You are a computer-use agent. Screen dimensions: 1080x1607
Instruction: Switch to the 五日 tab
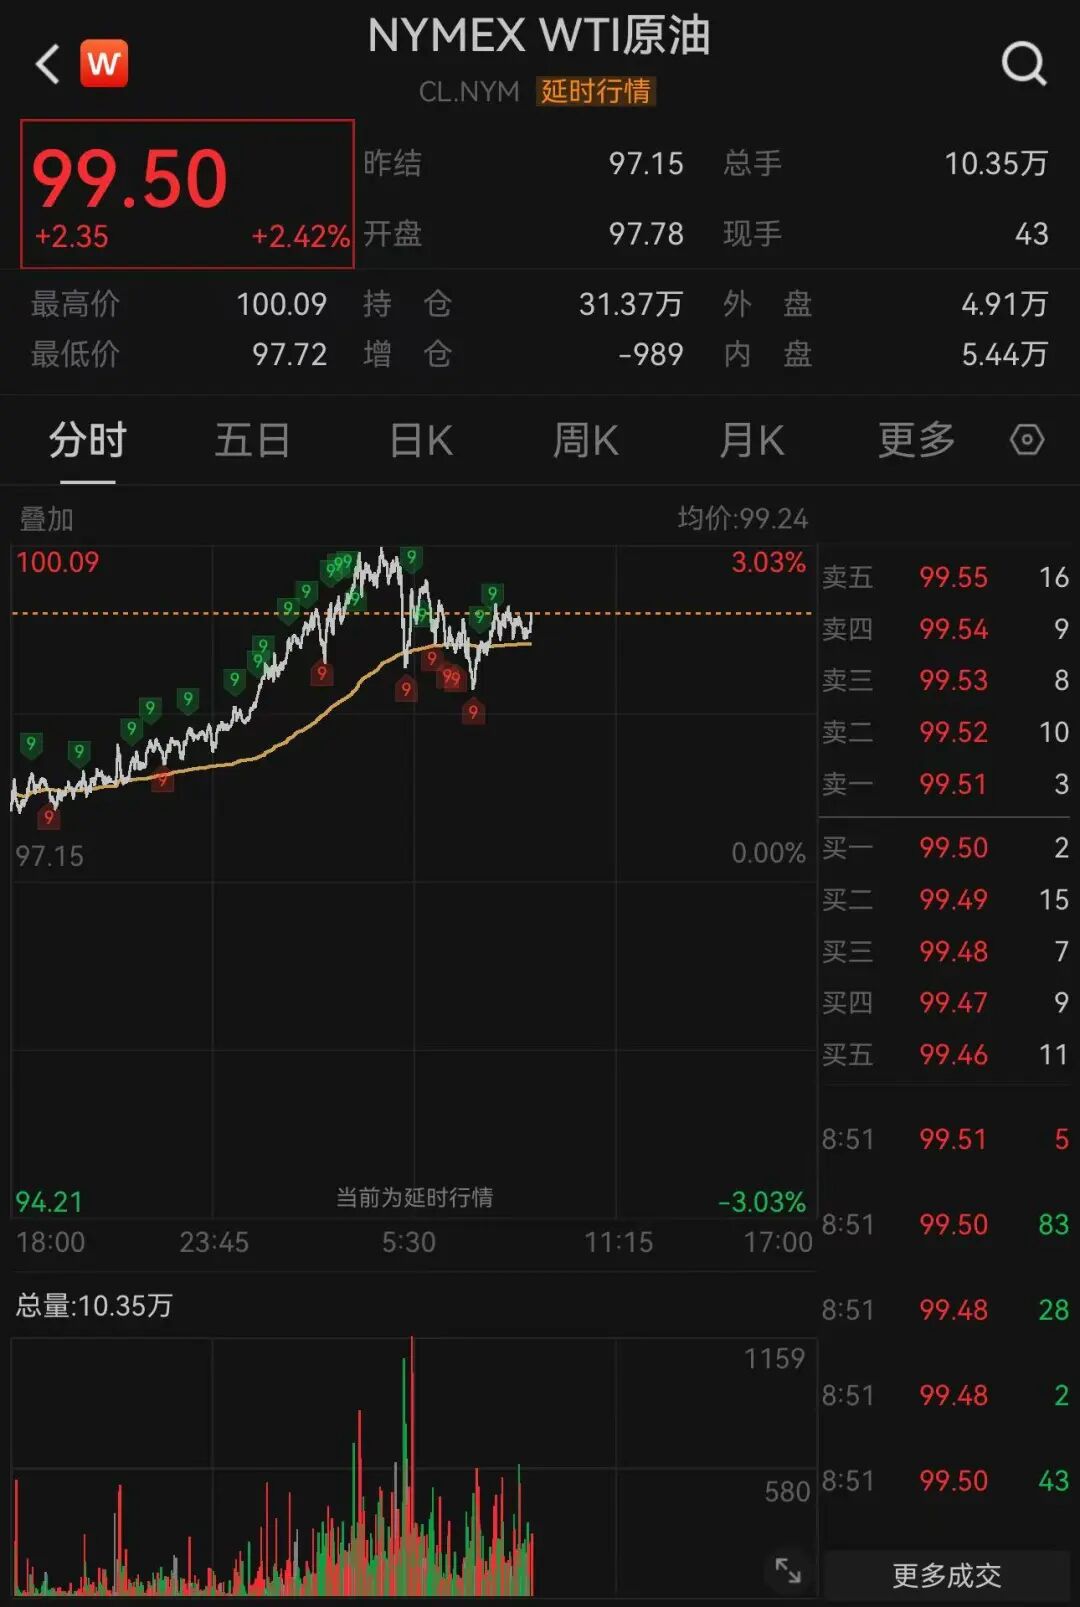click(252, 440)
